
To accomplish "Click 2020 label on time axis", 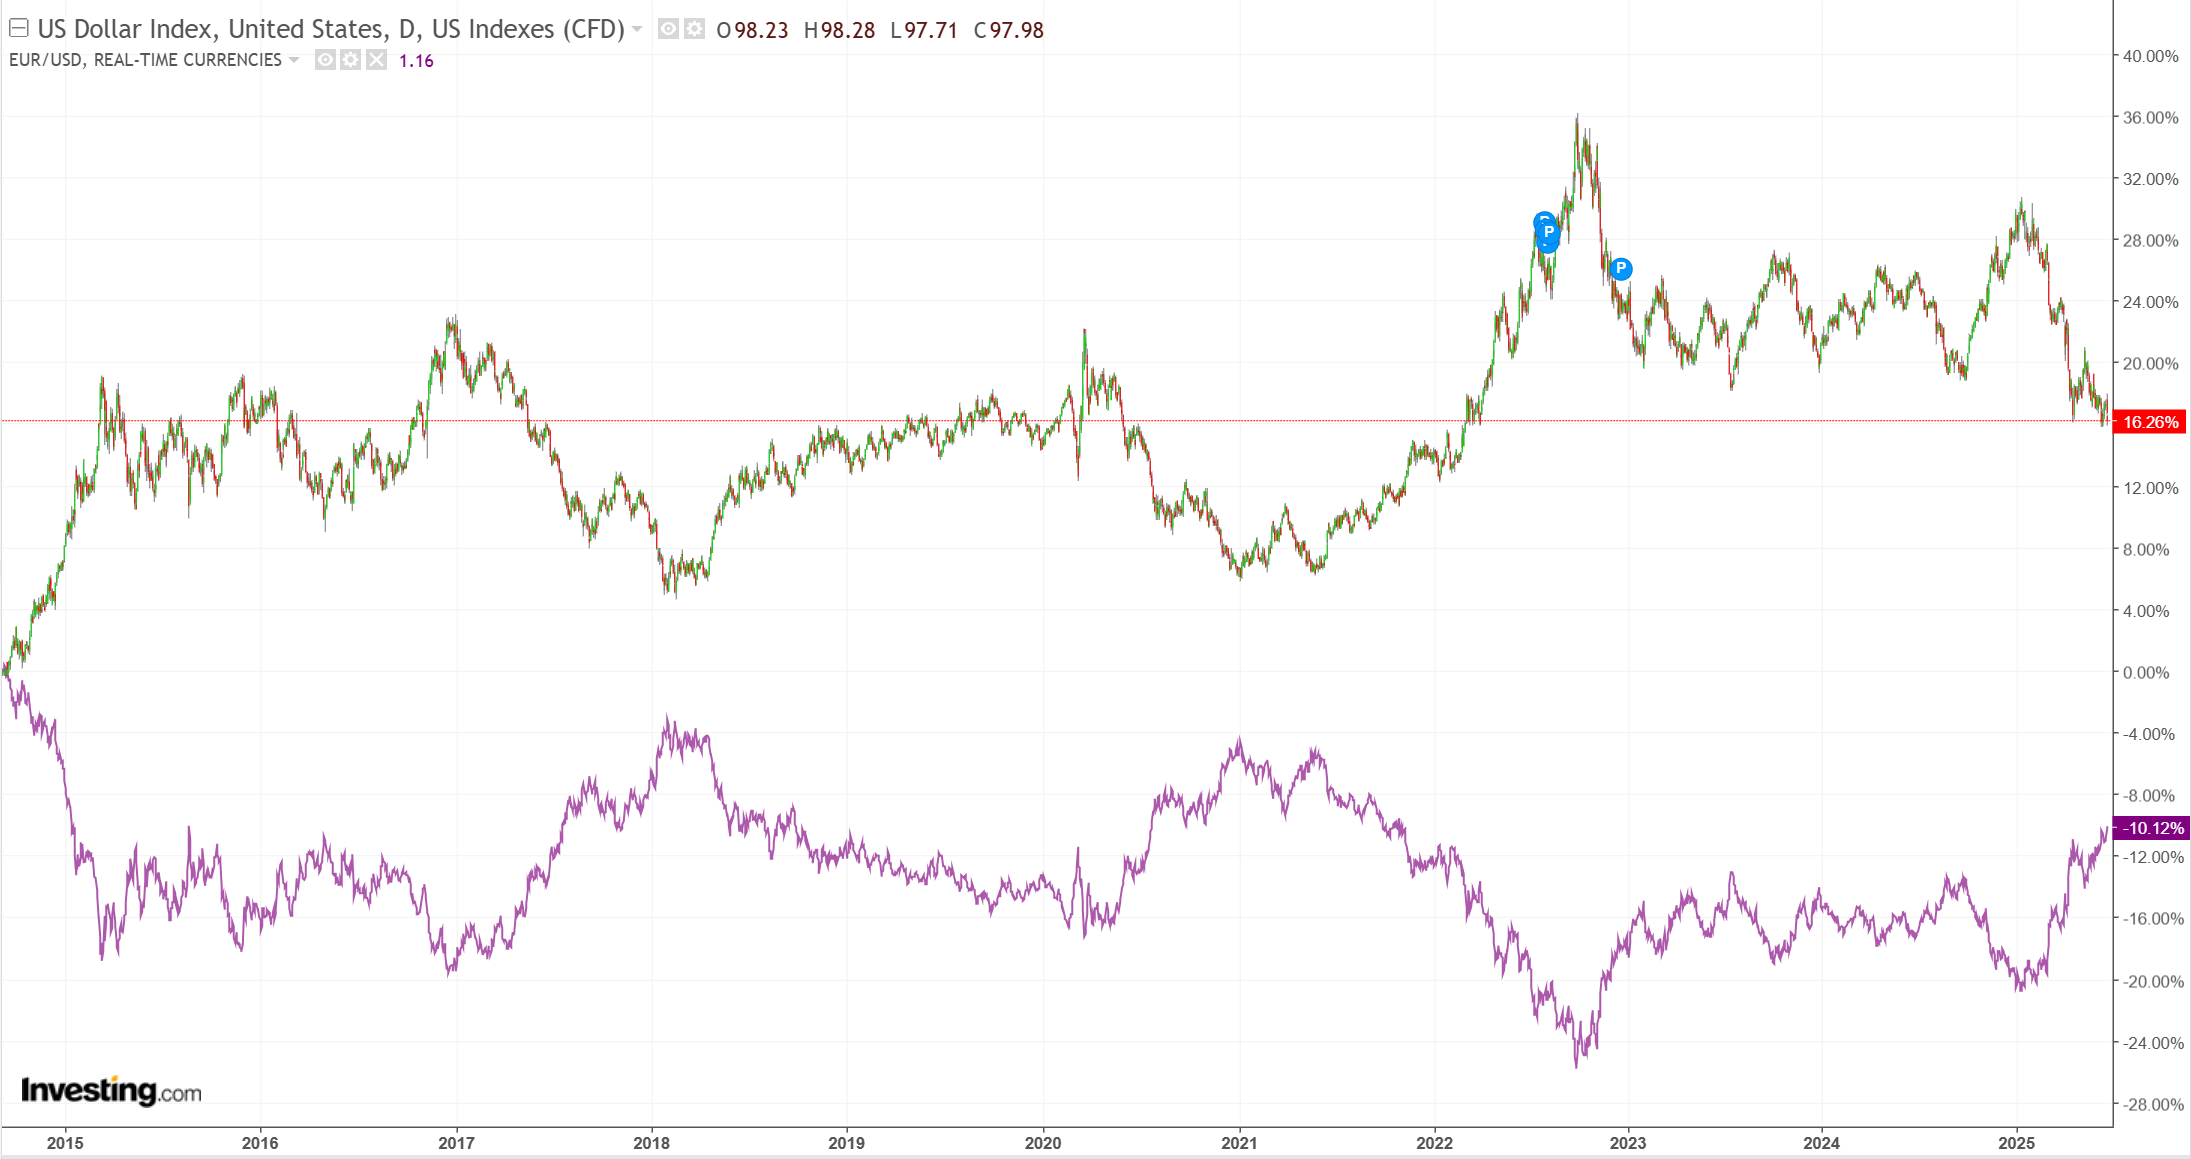I will point(1043,1143).
